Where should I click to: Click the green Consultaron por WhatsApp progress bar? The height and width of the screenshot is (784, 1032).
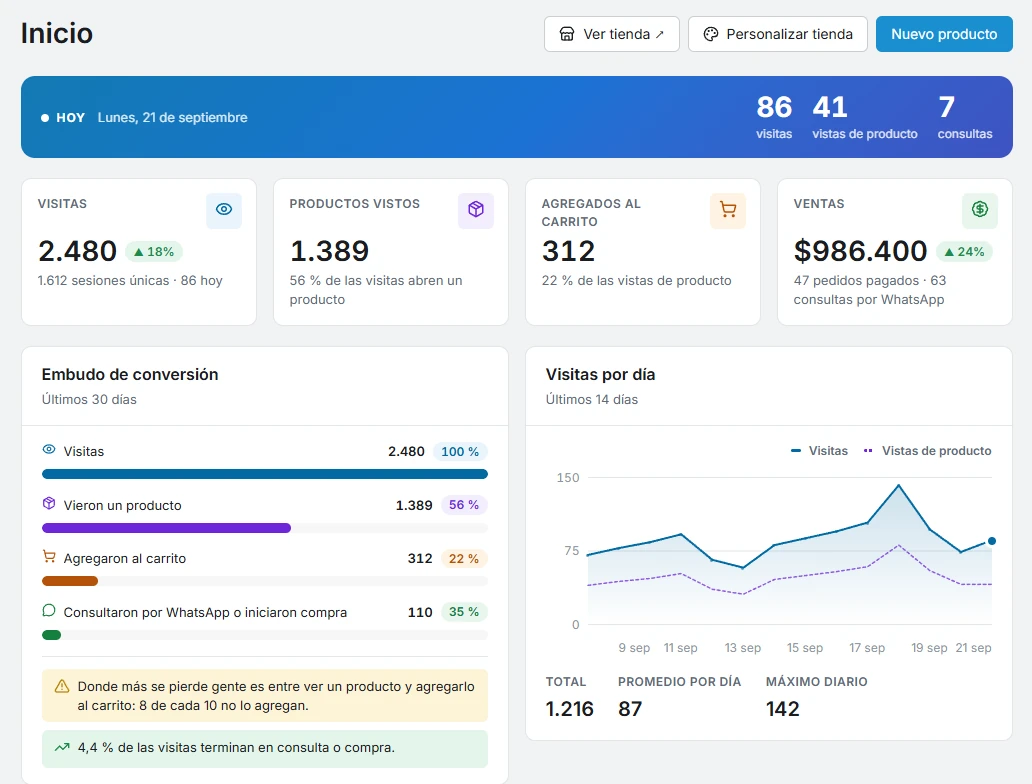tap(51, 635)
